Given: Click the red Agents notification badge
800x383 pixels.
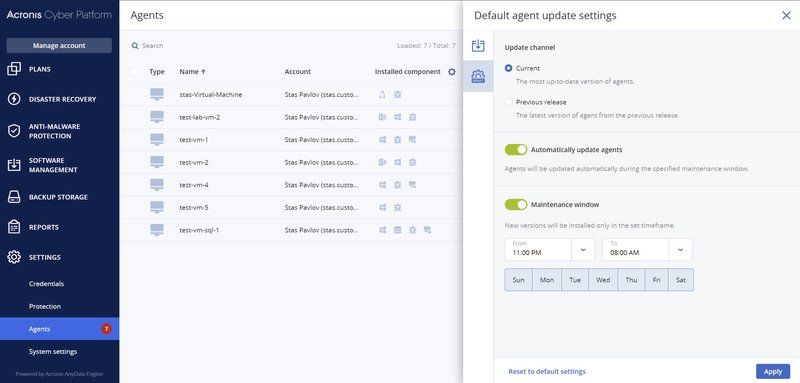Looking at the screenshot, I should [106, 329].
